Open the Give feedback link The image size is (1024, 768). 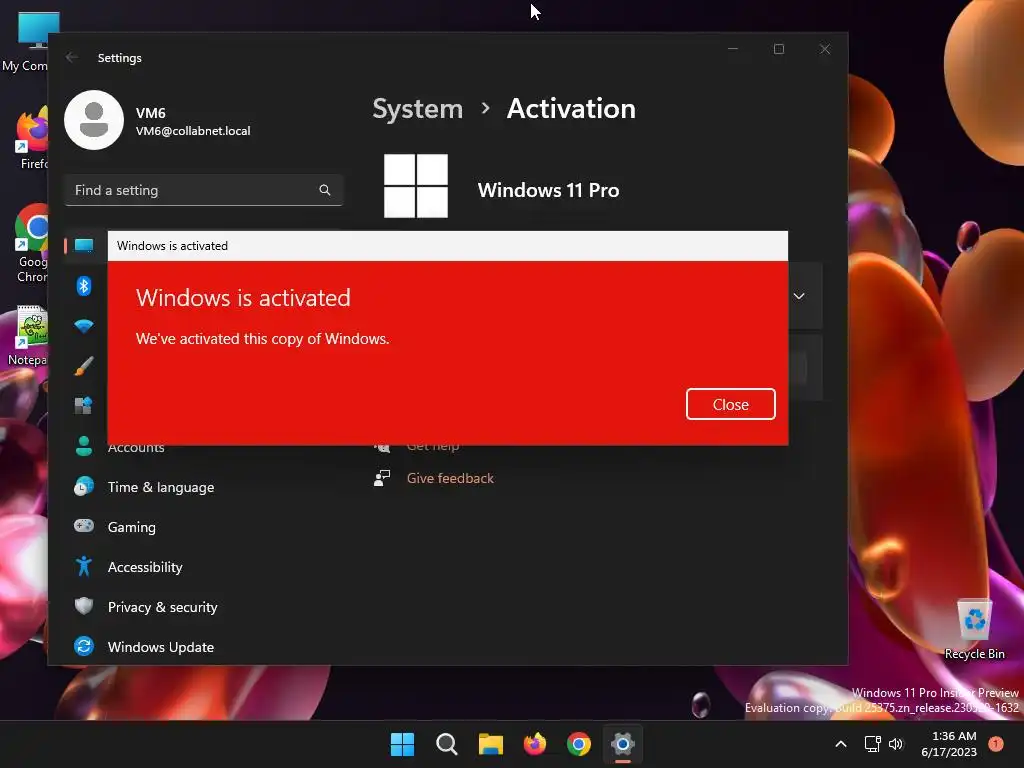click(x=450, y=478)
